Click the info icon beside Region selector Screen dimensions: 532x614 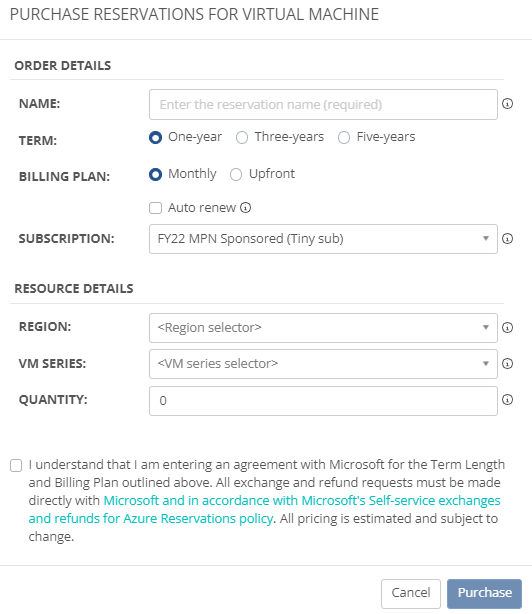(x=507, y=327)
